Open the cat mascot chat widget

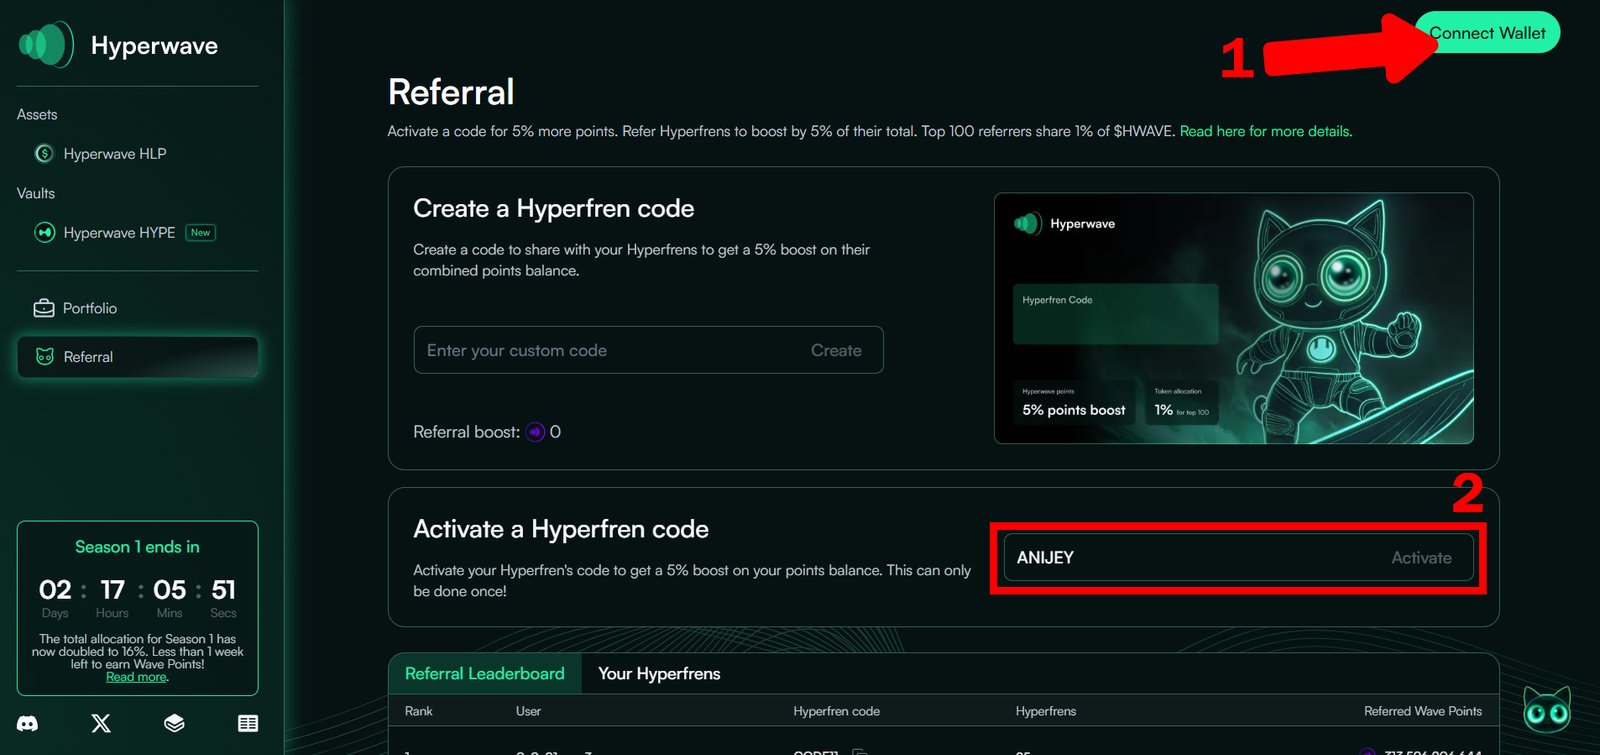[x=1546, y=709]
